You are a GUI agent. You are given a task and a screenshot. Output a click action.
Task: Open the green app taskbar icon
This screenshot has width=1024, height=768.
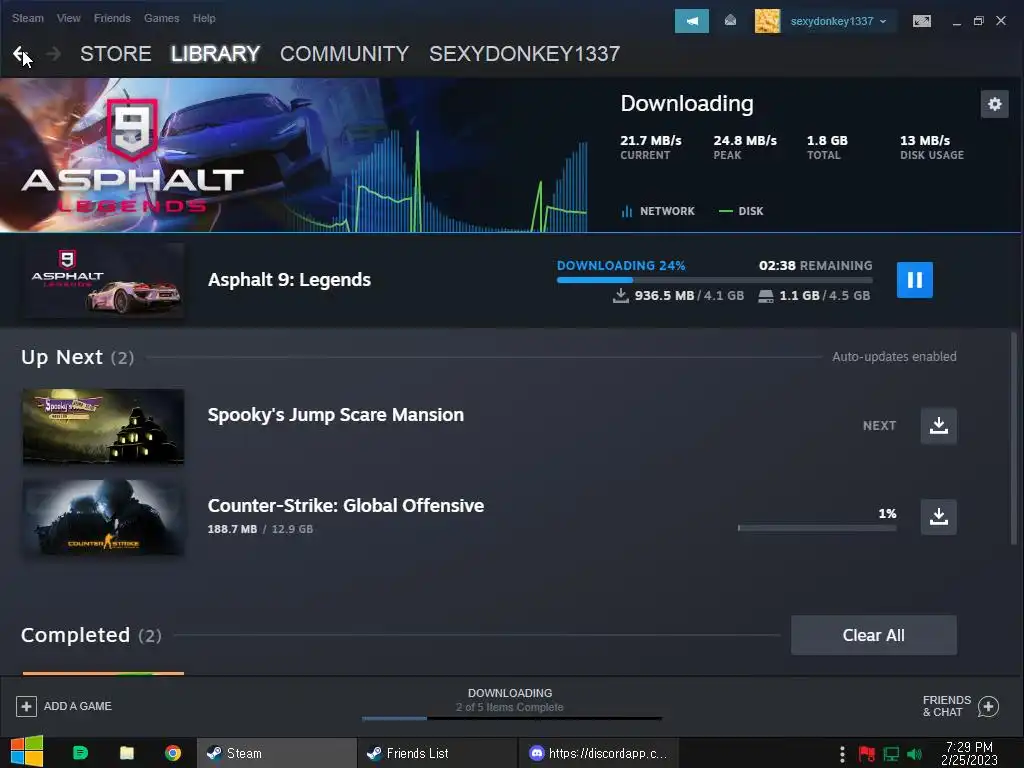tap(80, 753)
